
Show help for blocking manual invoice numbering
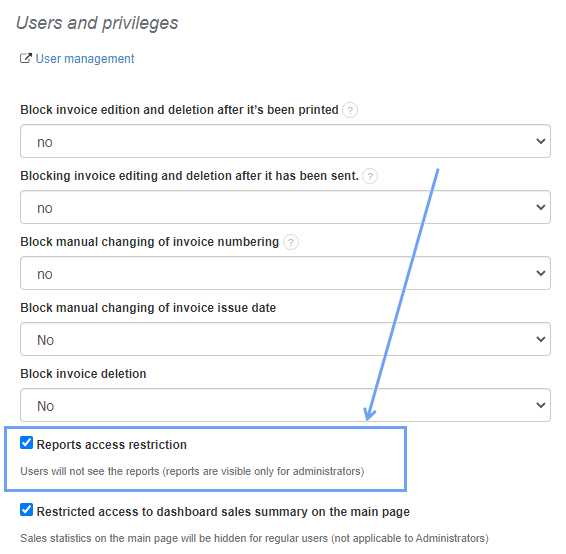click(x=291, y=242)
